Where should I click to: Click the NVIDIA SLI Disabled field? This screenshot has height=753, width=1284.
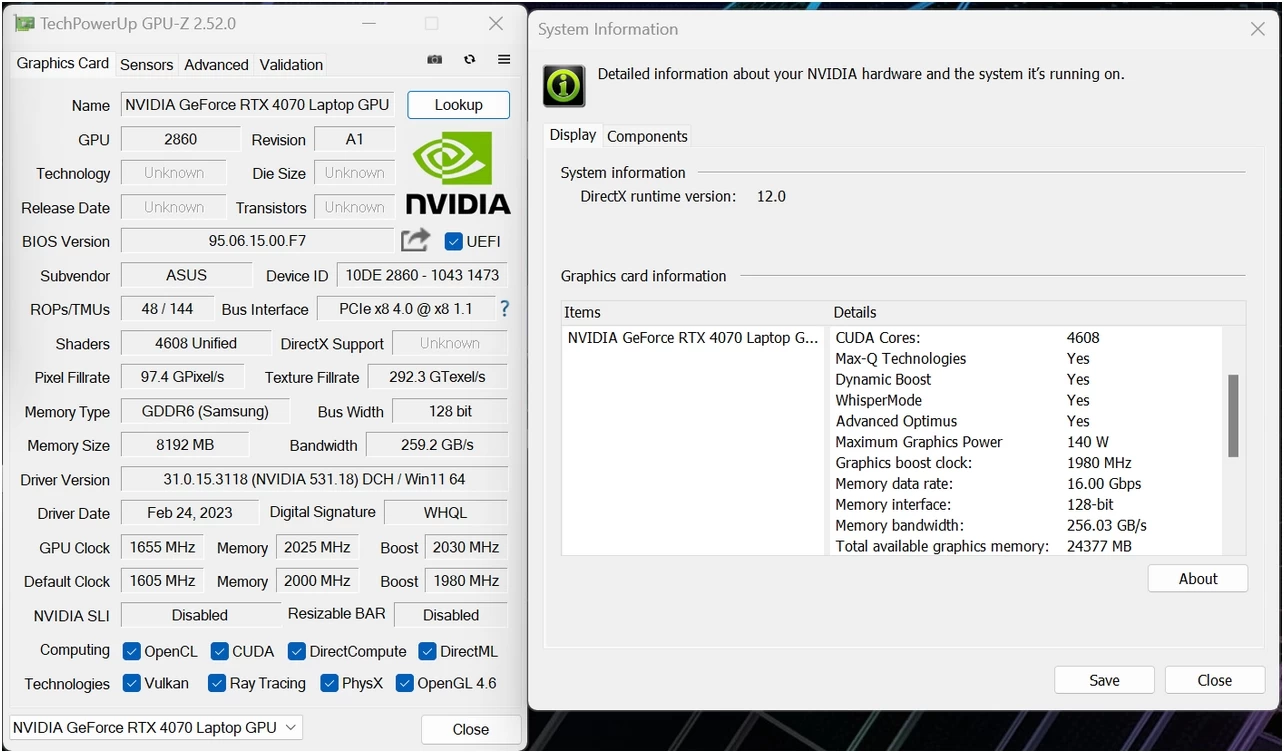coord(200,615)
